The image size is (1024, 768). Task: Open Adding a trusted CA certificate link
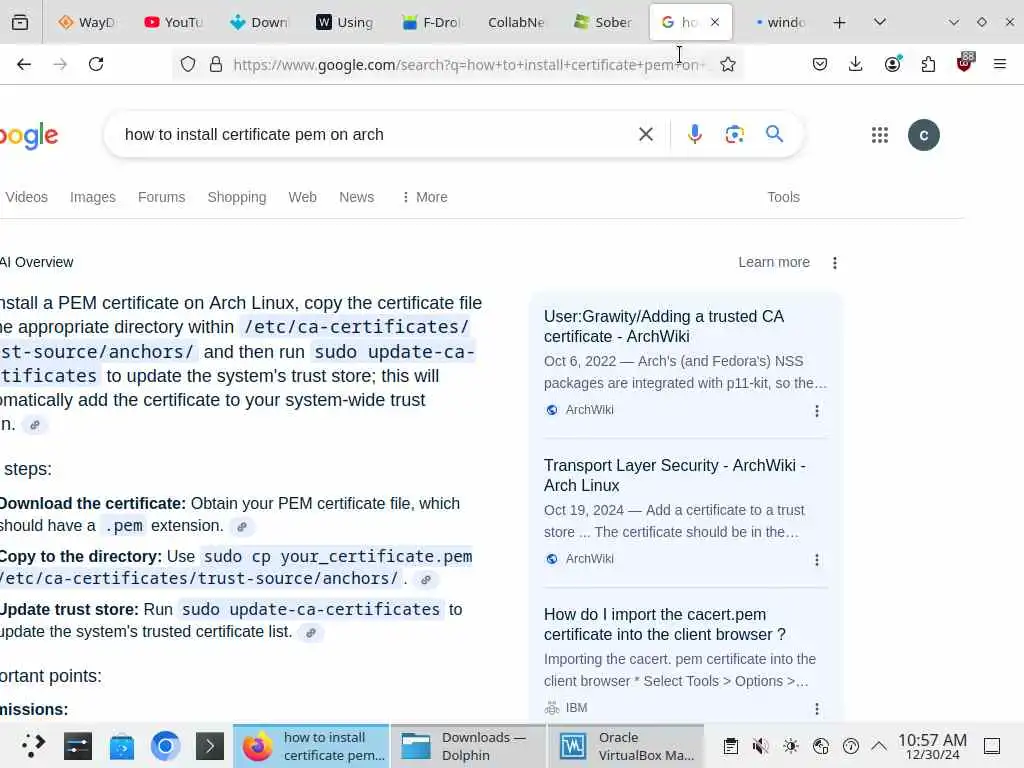coord(664,327)
